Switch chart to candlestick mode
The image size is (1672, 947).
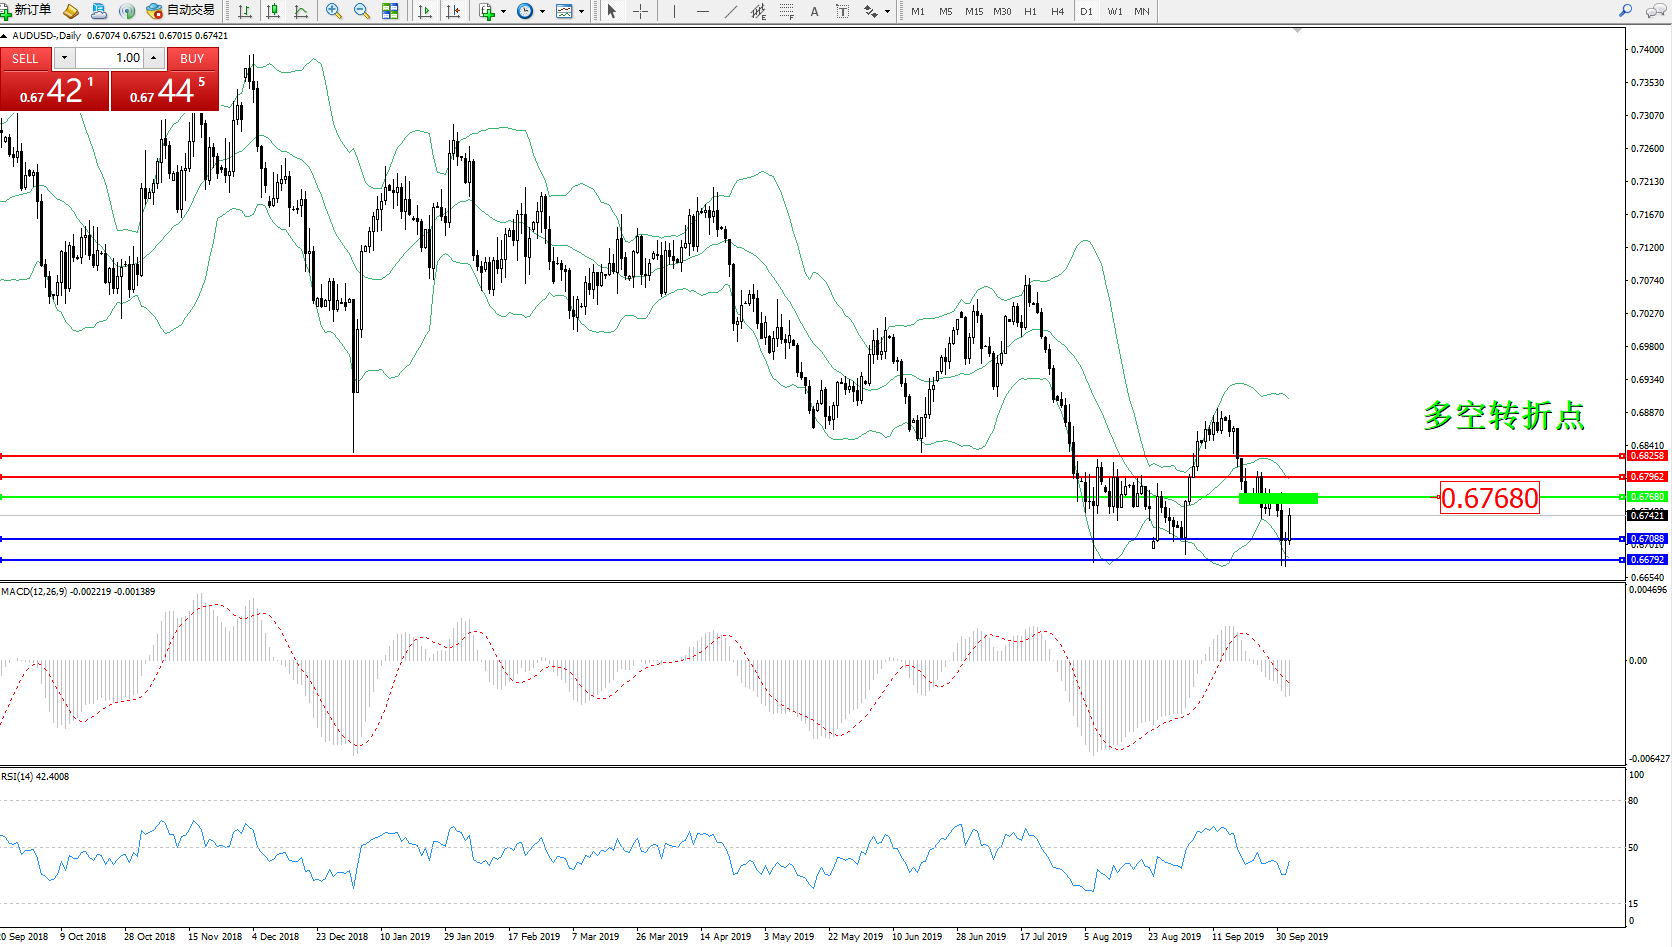point(272,11)
